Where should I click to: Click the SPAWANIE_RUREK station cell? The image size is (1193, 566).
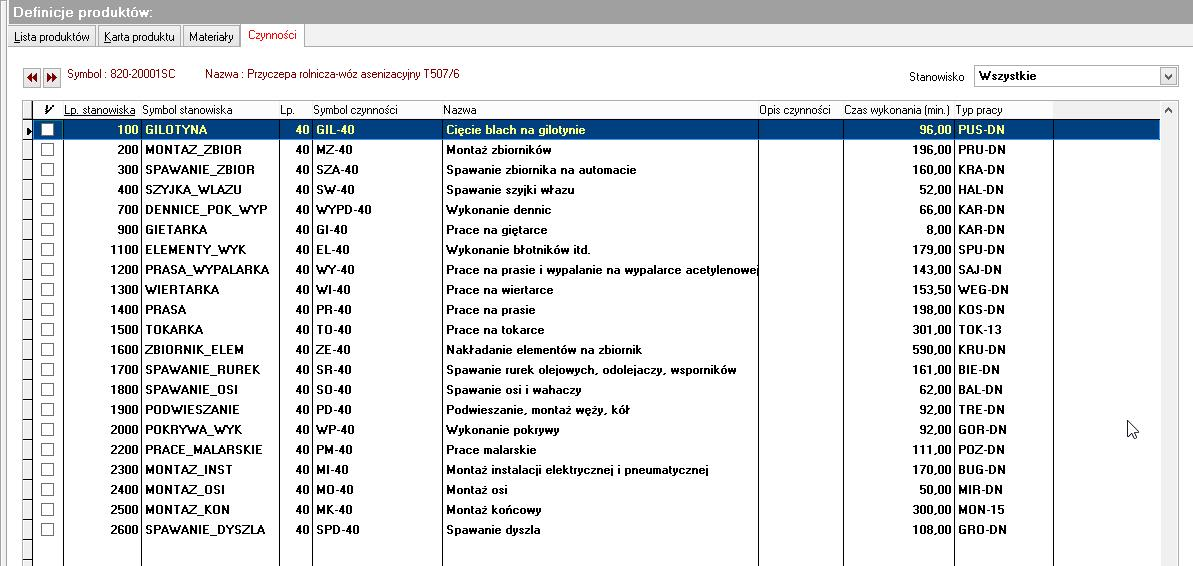coord(210,370)
